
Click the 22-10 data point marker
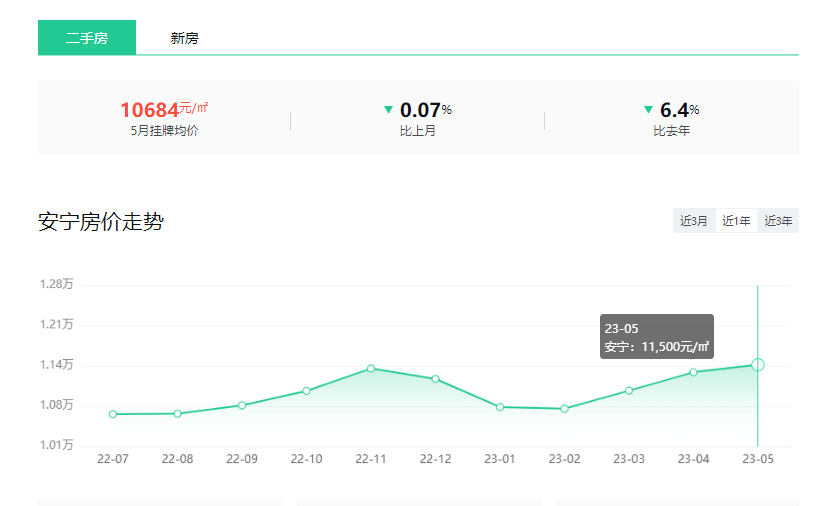(x=306, y=391)
